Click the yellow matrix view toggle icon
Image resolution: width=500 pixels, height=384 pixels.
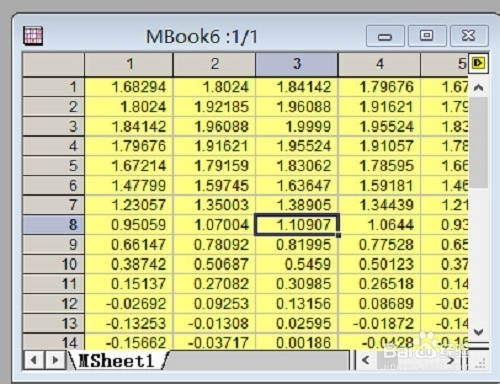tap(478, 63)
